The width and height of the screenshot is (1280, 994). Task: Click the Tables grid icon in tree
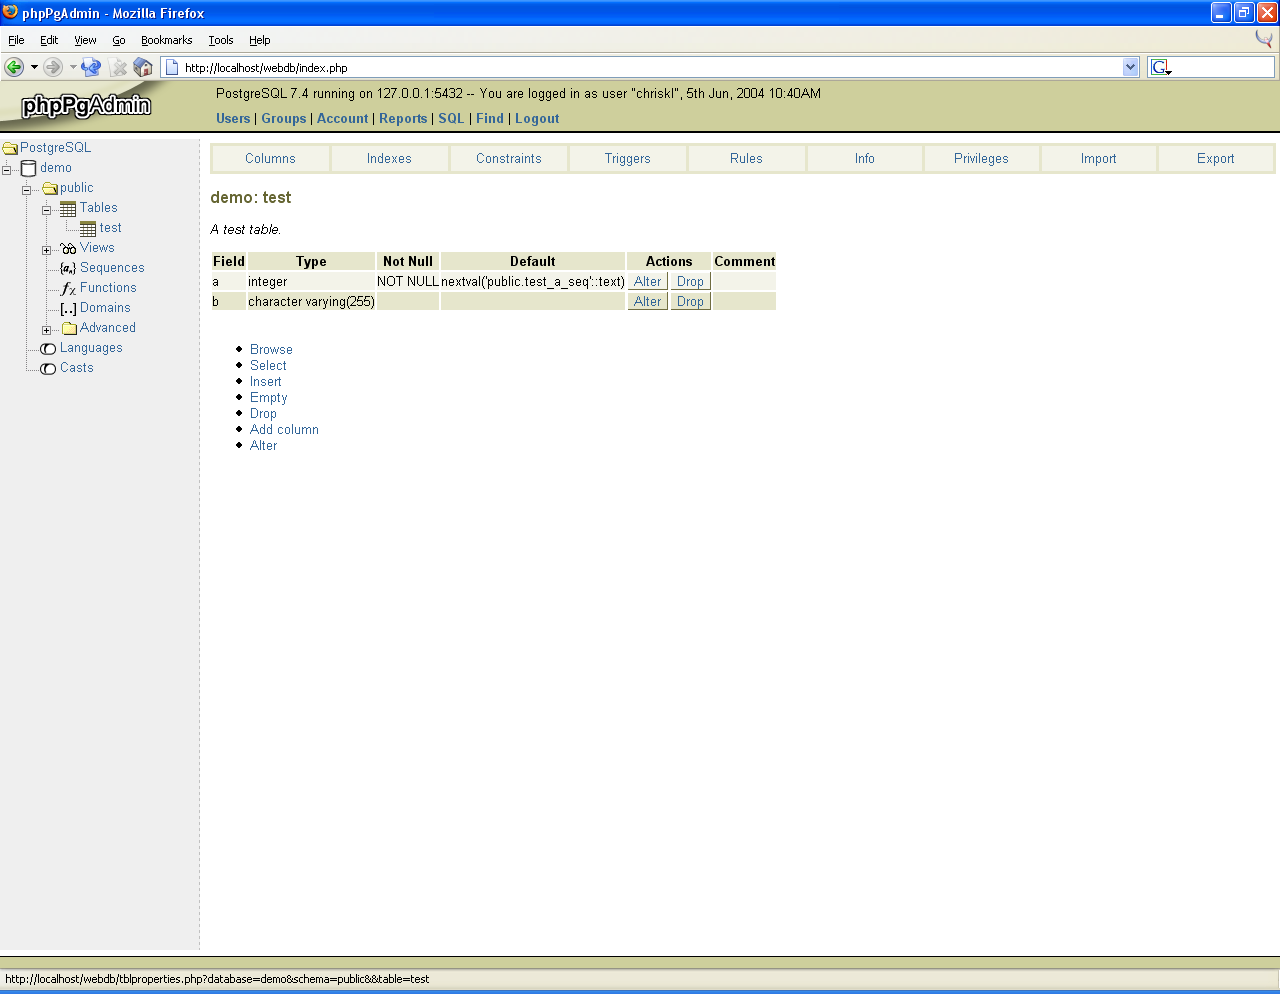pos(68,208)
